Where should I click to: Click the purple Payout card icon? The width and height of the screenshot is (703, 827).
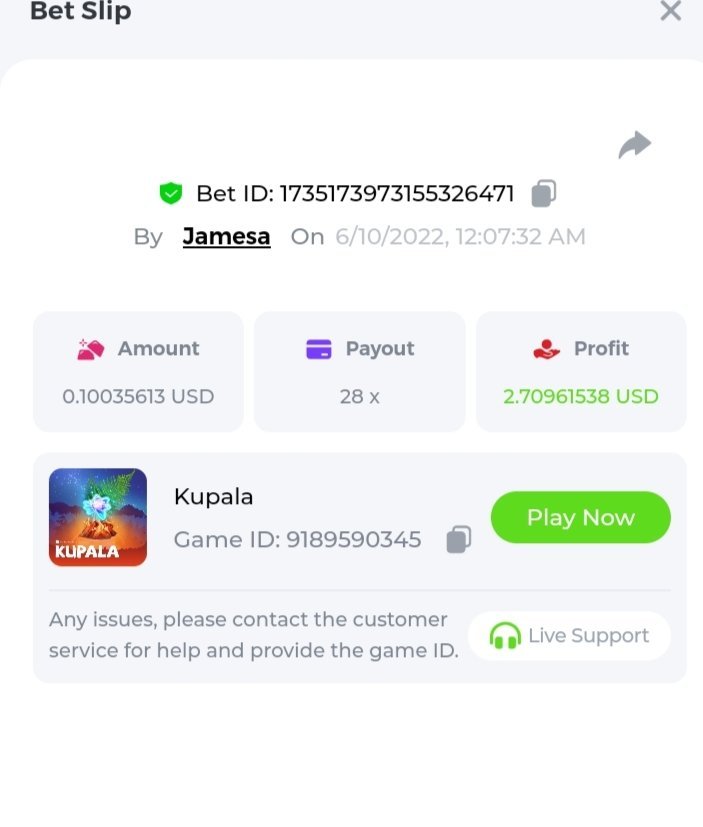[x=318, y=349]
